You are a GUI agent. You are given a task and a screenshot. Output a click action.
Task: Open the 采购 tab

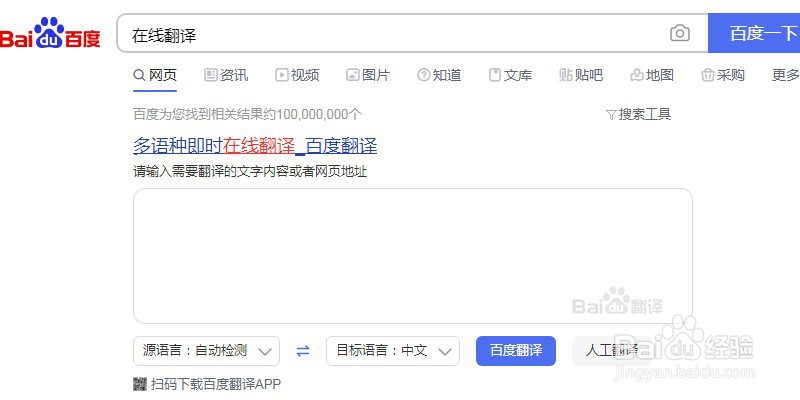coord(723,76)
